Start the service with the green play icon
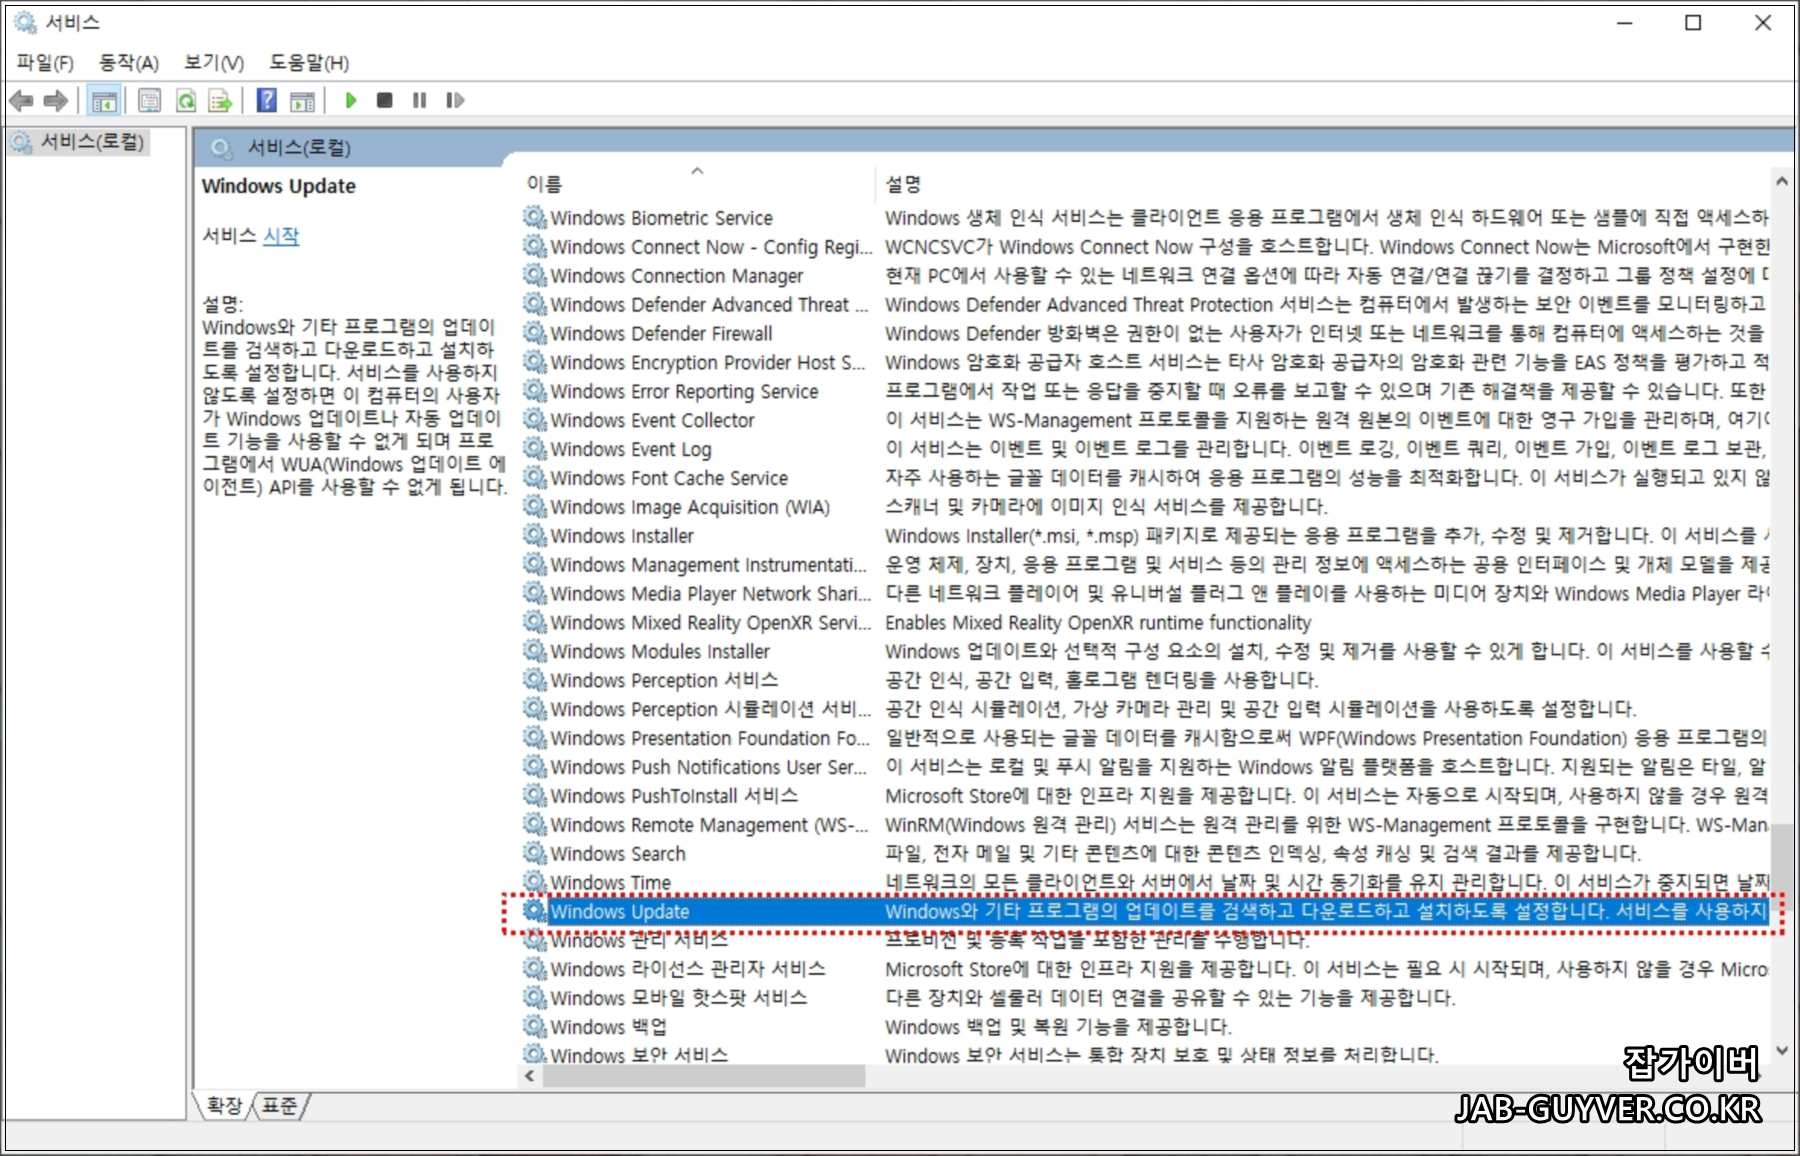The image size is (1800, 1156). 351,100
